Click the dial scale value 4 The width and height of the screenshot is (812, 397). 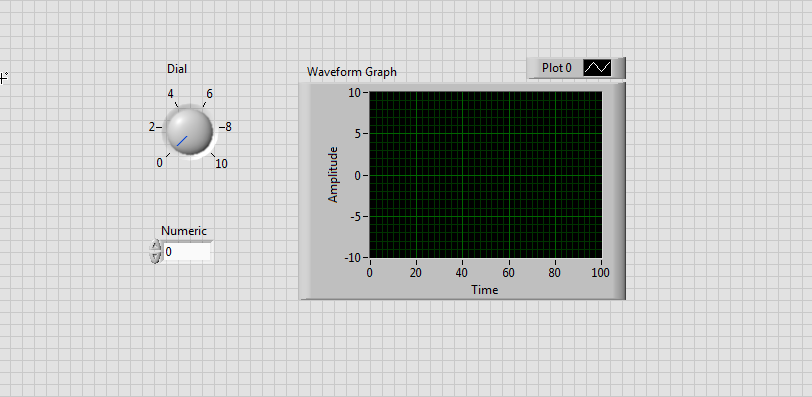coord(170,94)
